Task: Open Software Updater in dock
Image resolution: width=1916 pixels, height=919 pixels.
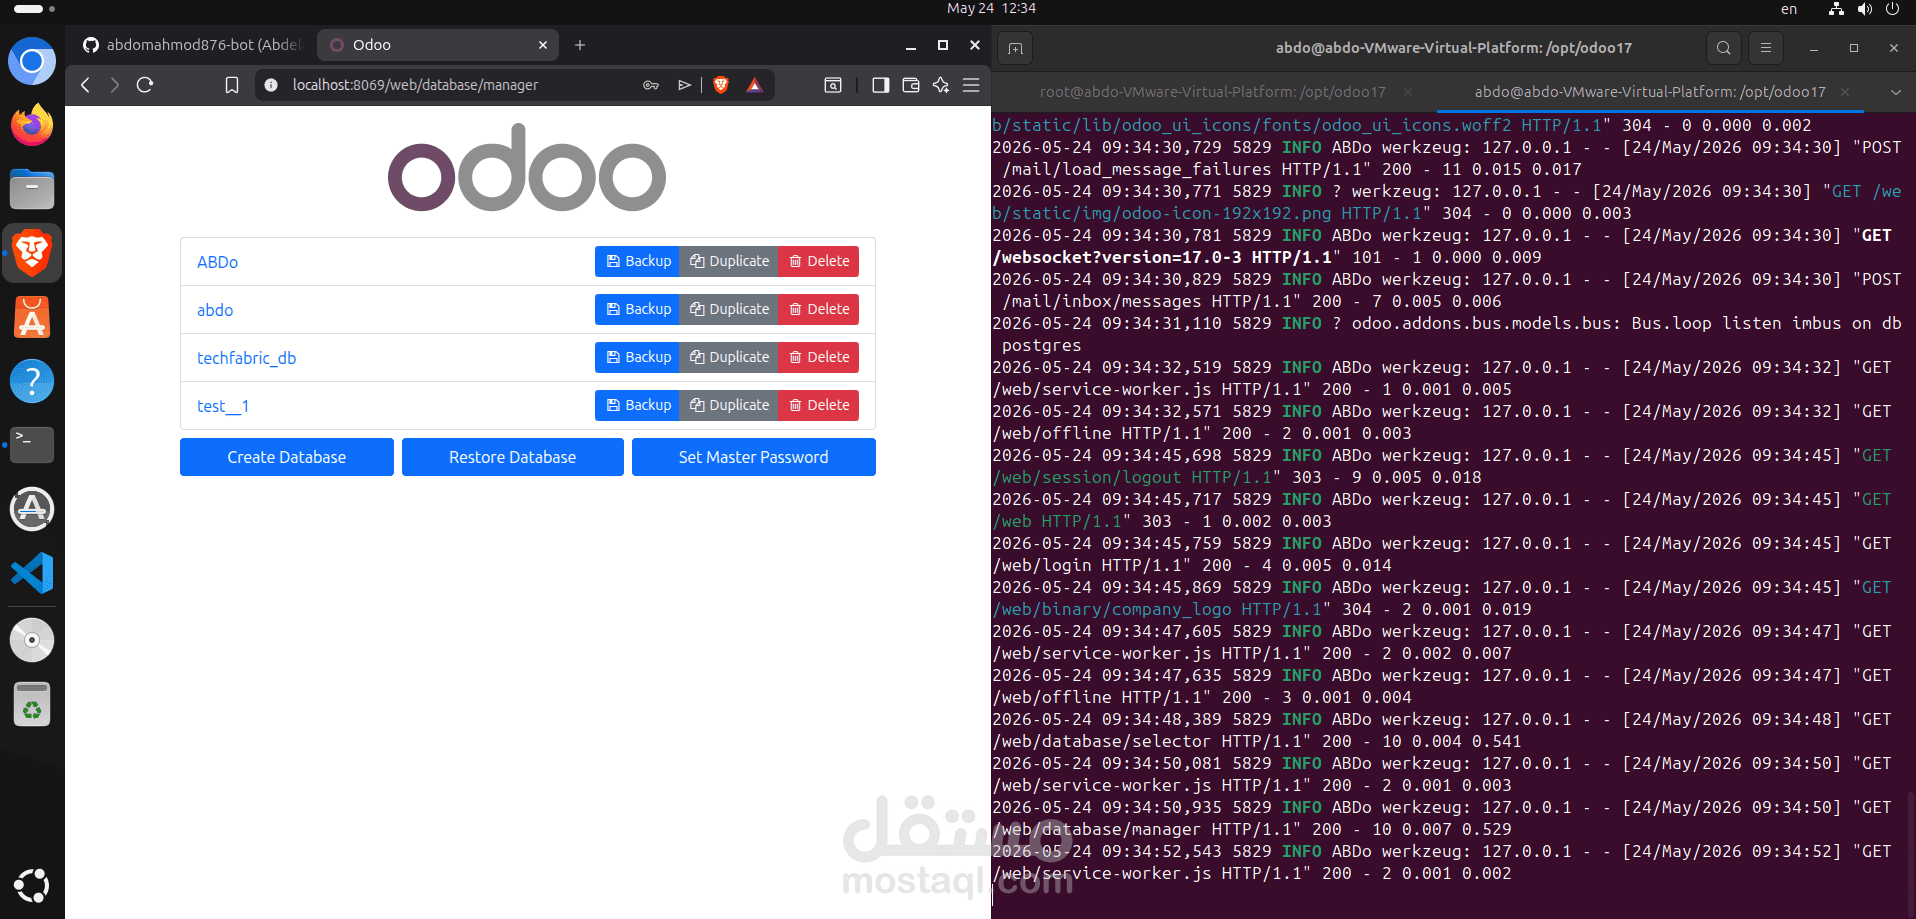Action: point(32,509)
